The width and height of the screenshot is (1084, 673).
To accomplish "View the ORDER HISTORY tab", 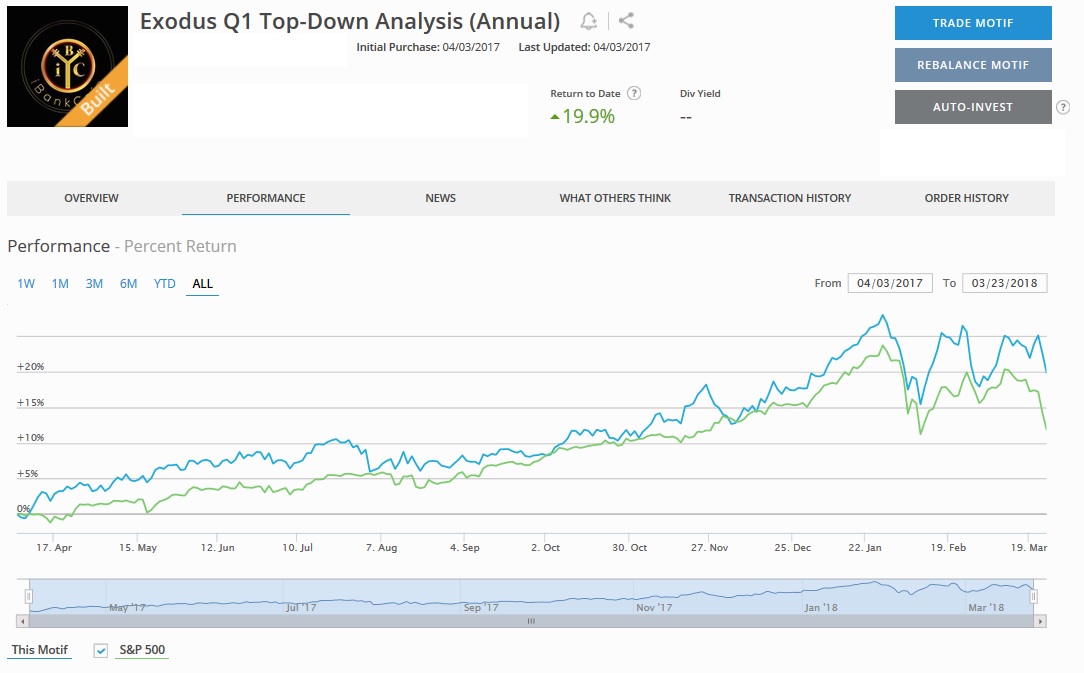I will pos(966,198).
